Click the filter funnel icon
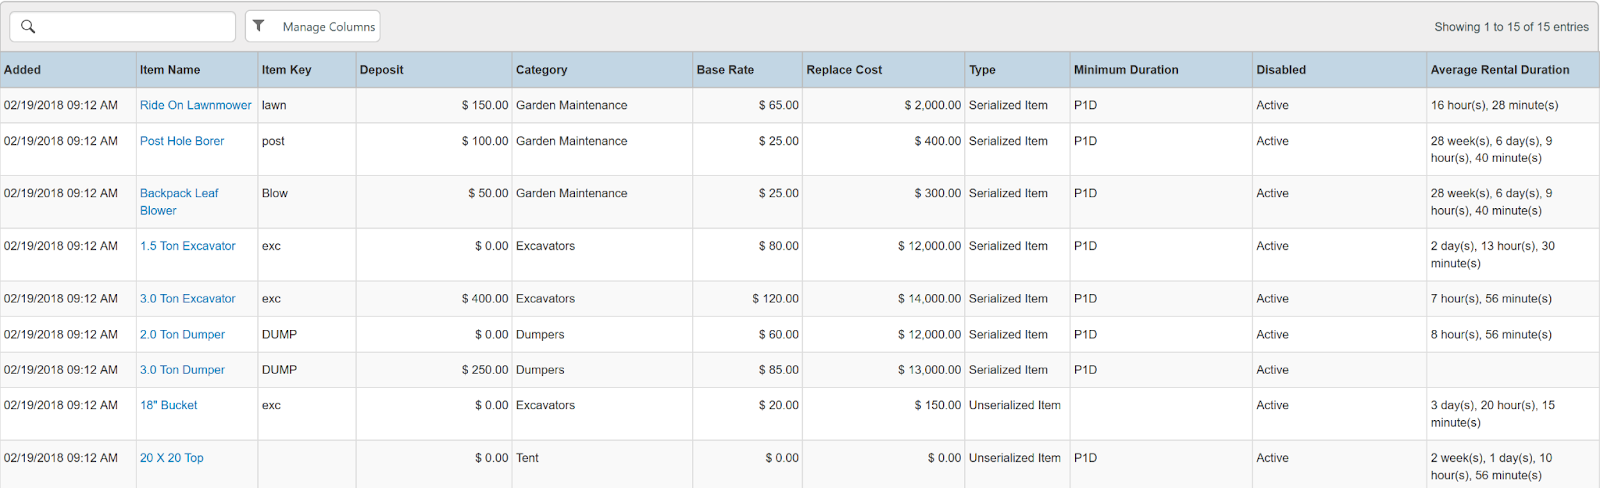The width and height of the screenshot is (1600, 488). (x=259, y=26)
